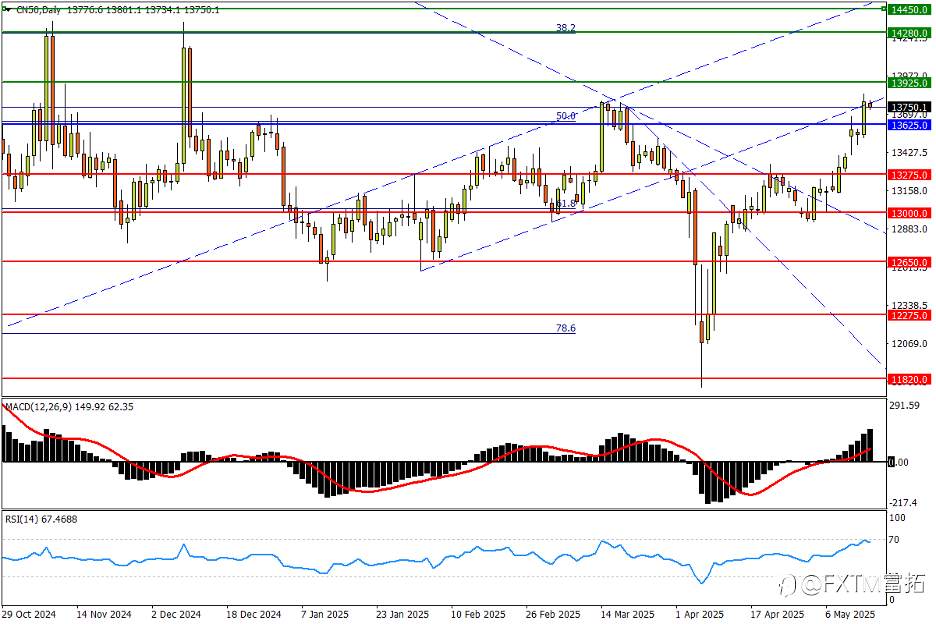Click the 14280.0 green price label
Image resolution: width=936 pixels, height=624 pixels.
909,33
